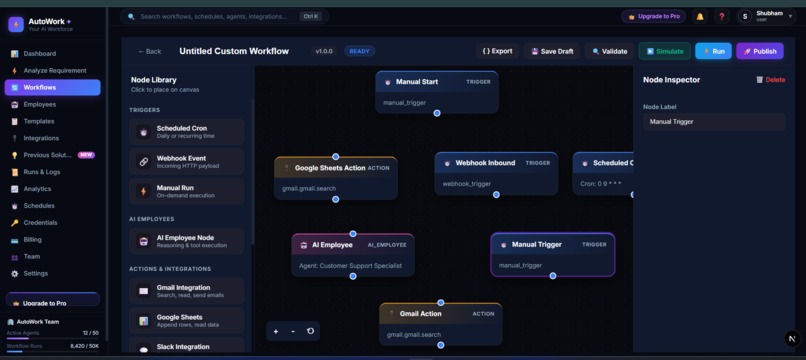Open the notifications bell

pos(700,16)
